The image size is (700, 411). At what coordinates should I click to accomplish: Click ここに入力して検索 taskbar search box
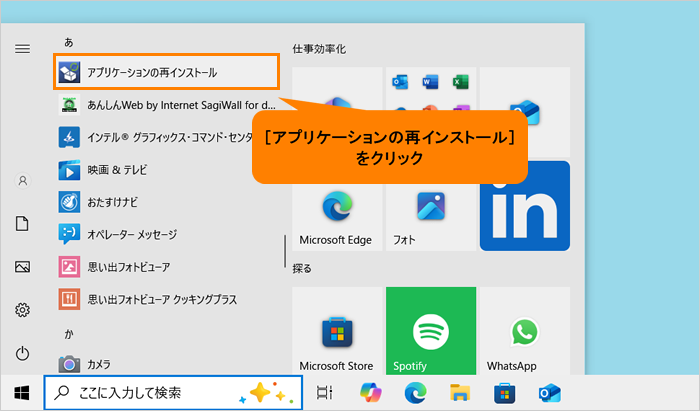tap(173, 393)
